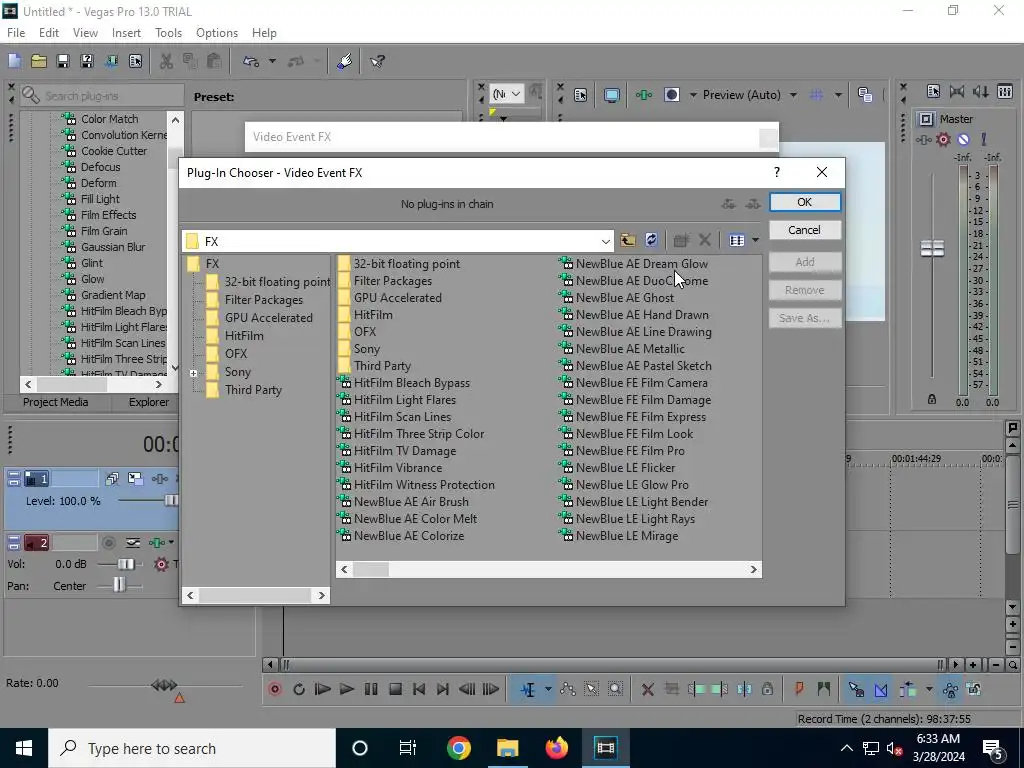The width and height of the screenshot is (1024, 768).
Task: Go to the end of the project
Action: click(443, 689)
